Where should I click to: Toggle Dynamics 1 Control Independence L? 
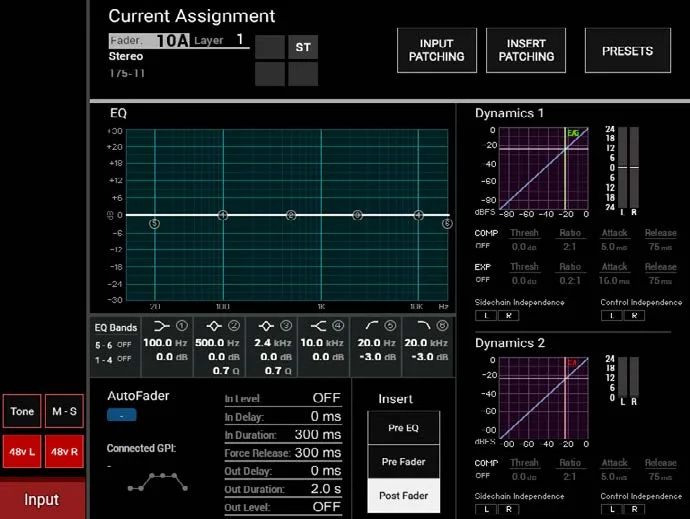pyautogui.click(x=612, y=316)
